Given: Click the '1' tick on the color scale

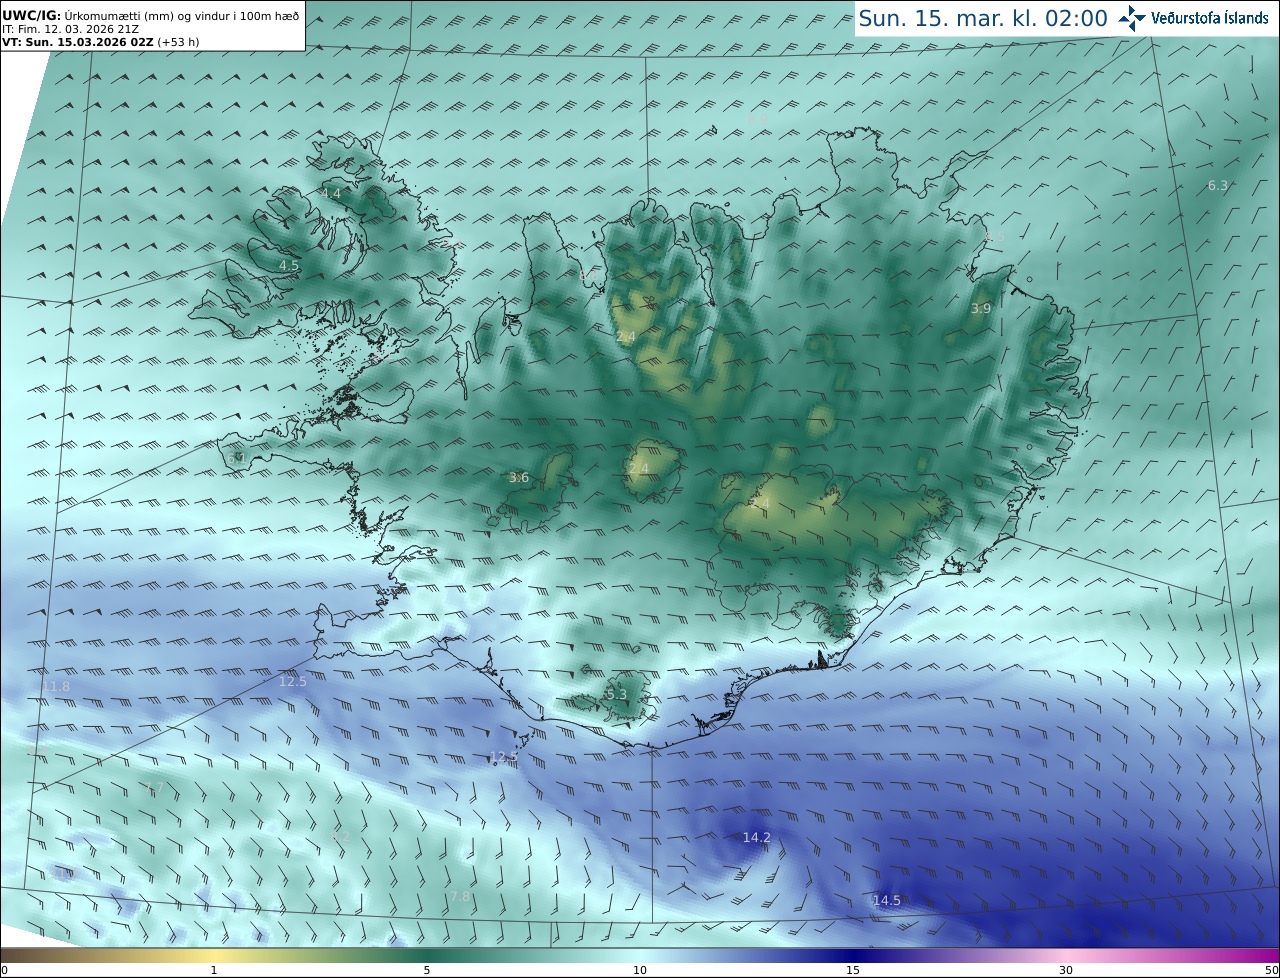Looking at the screenshot, I should (x=214, y=970).
